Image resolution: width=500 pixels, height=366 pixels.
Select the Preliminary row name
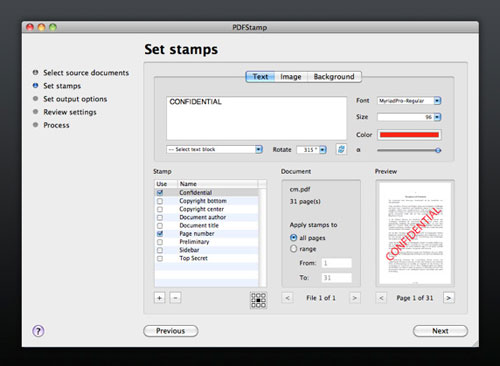point(194,242)
